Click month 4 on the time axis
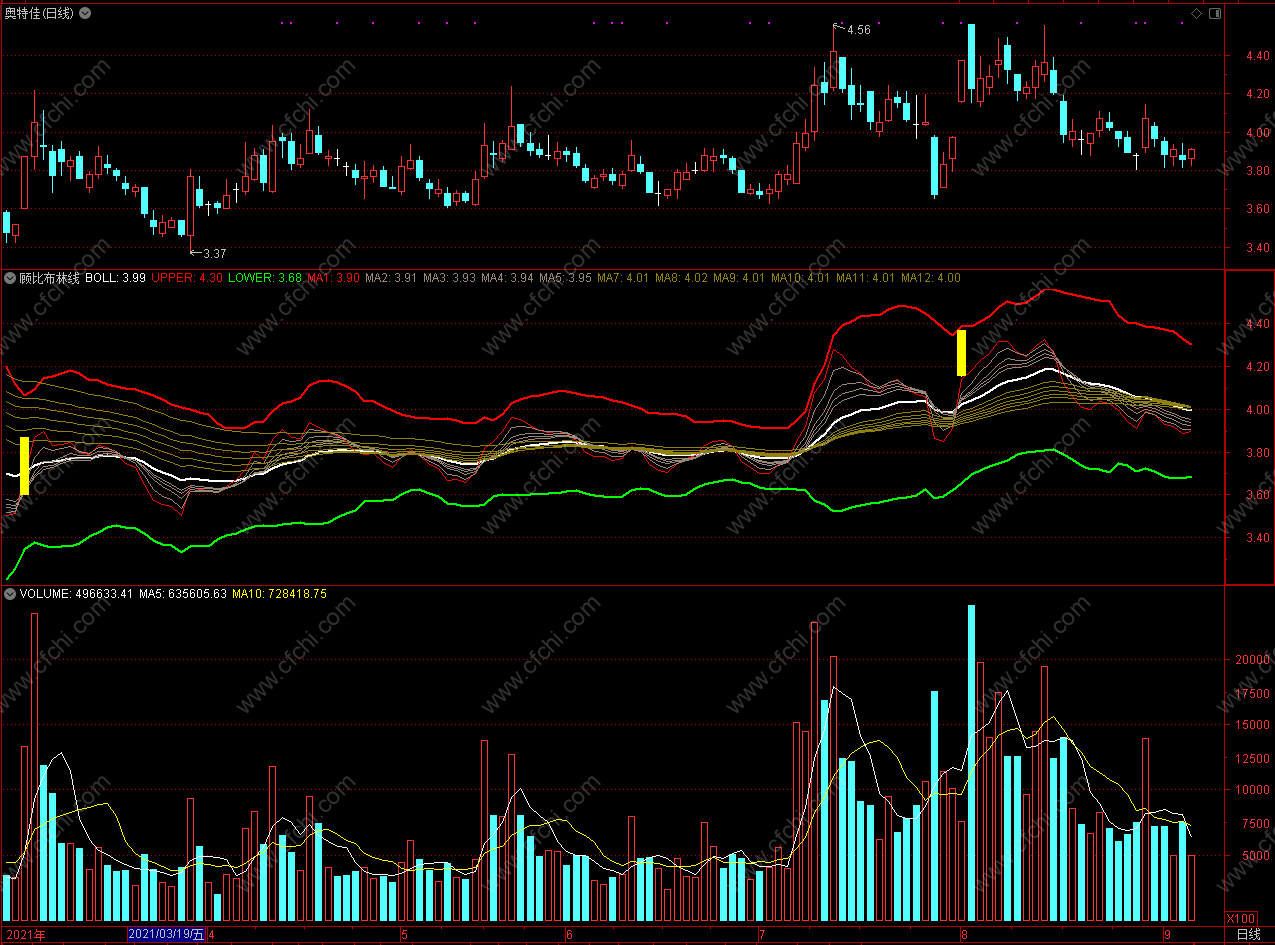Screen dimensions: 1275x945 211,935
